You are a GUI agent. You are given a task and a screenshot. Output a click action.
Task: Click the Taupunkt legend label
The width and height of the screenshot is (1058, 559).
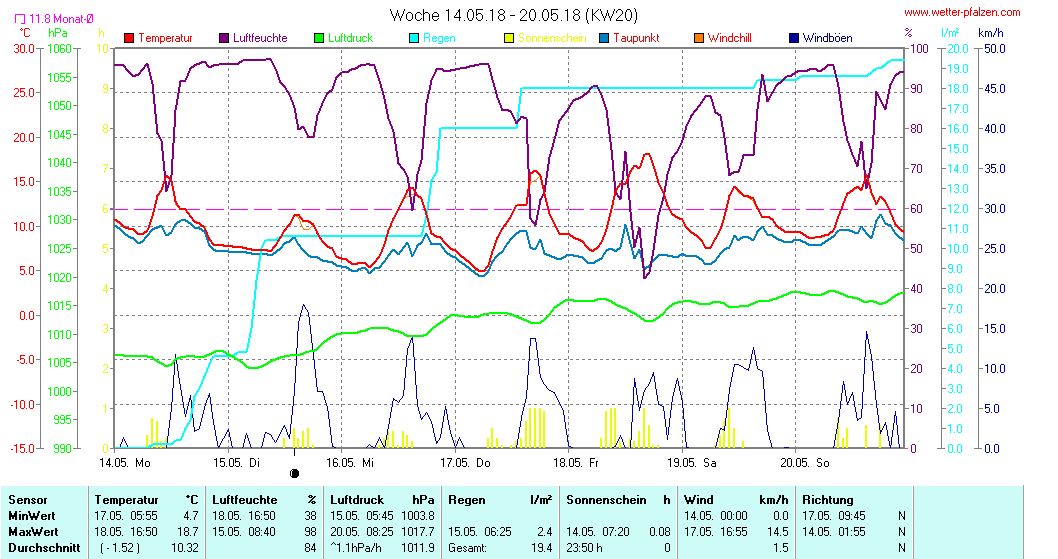[x=636, y=38]
